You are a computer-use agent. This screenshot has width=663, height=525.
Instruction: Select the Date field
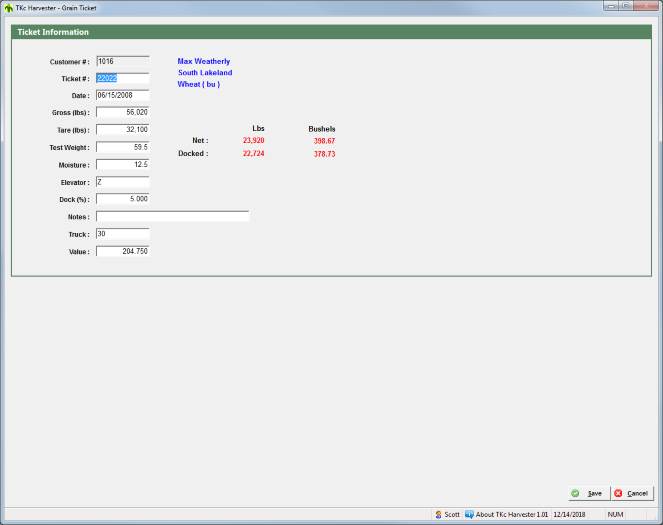122,95
